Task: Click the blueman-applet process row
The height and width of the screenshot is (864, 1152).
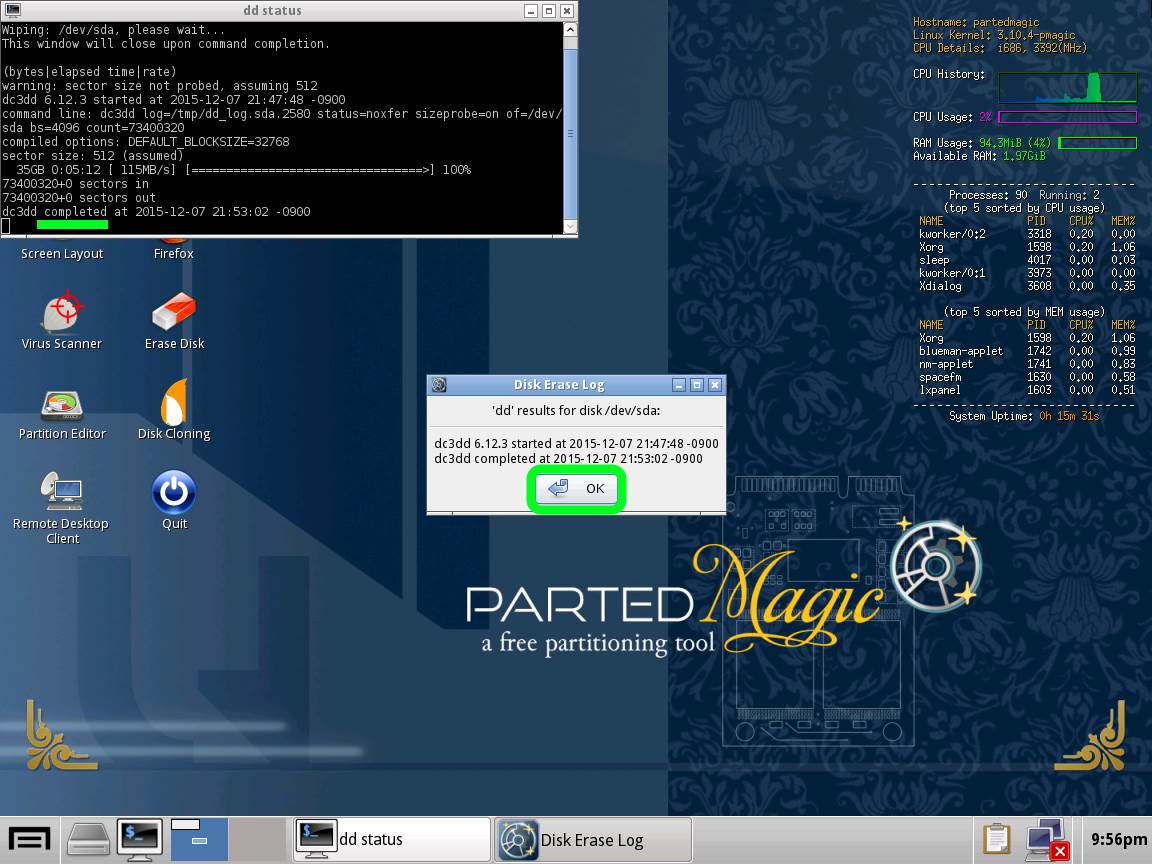Action: pyautogui.click(x=1027, y=351)
